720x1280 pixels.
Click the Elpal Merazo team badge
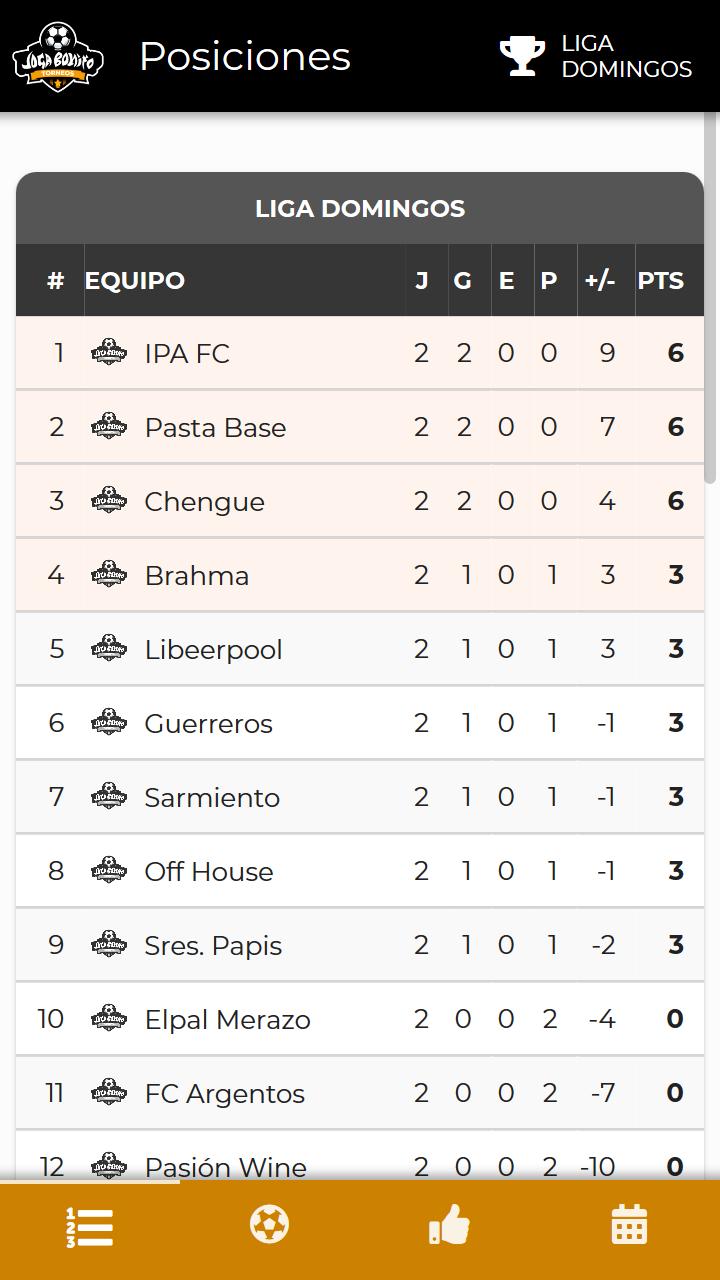point(109,1018)
